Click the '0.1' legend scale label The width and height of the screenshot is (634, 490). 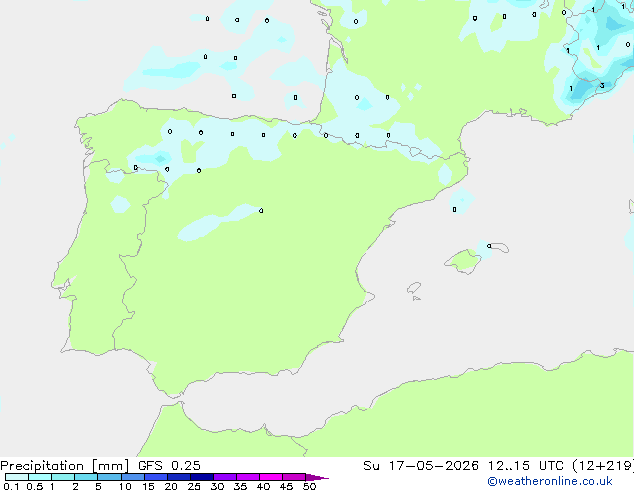[11, 486]
